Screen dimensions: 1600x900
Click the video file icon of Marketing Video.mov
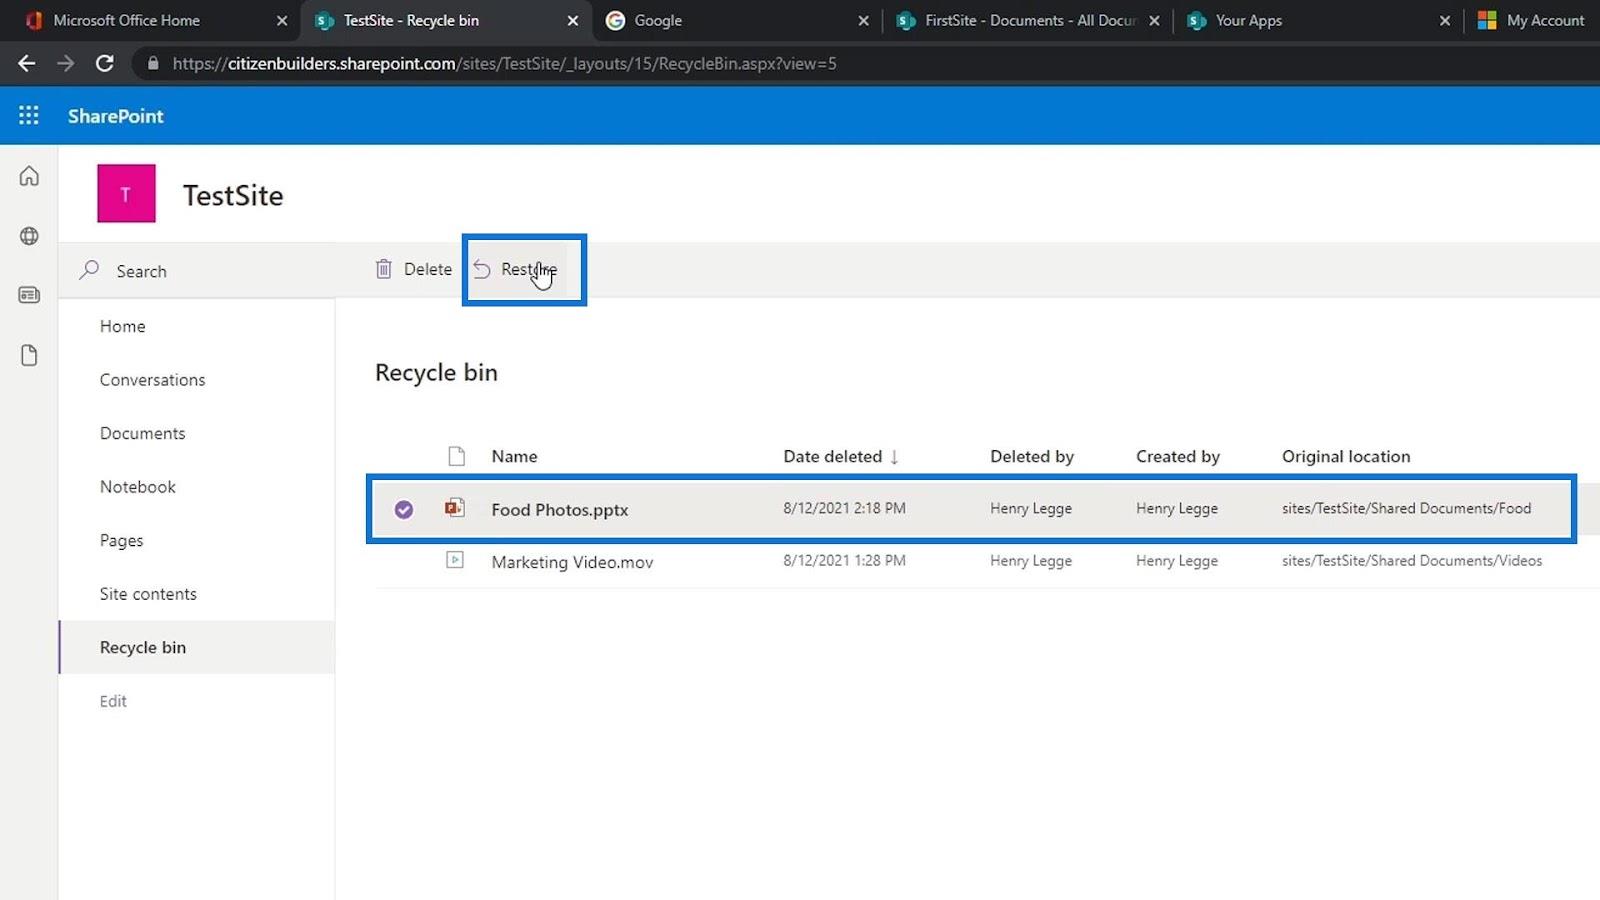point(455,560)
